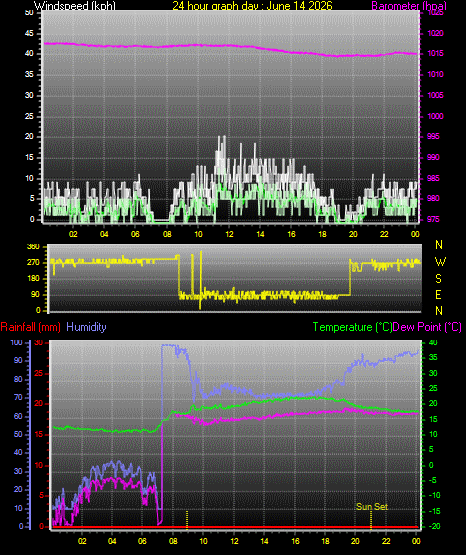Click the 980 value on the barometer axis

(x=433, y=198)
